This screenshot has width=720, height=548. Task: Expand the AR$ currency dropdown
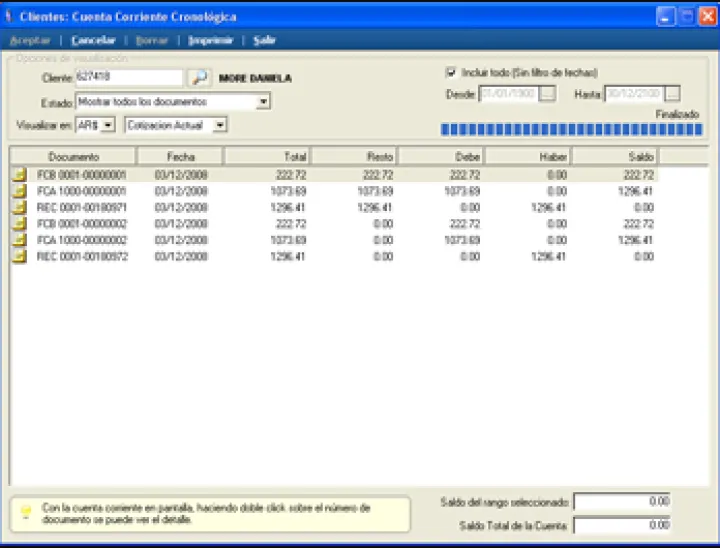click(x=108, y=124)
